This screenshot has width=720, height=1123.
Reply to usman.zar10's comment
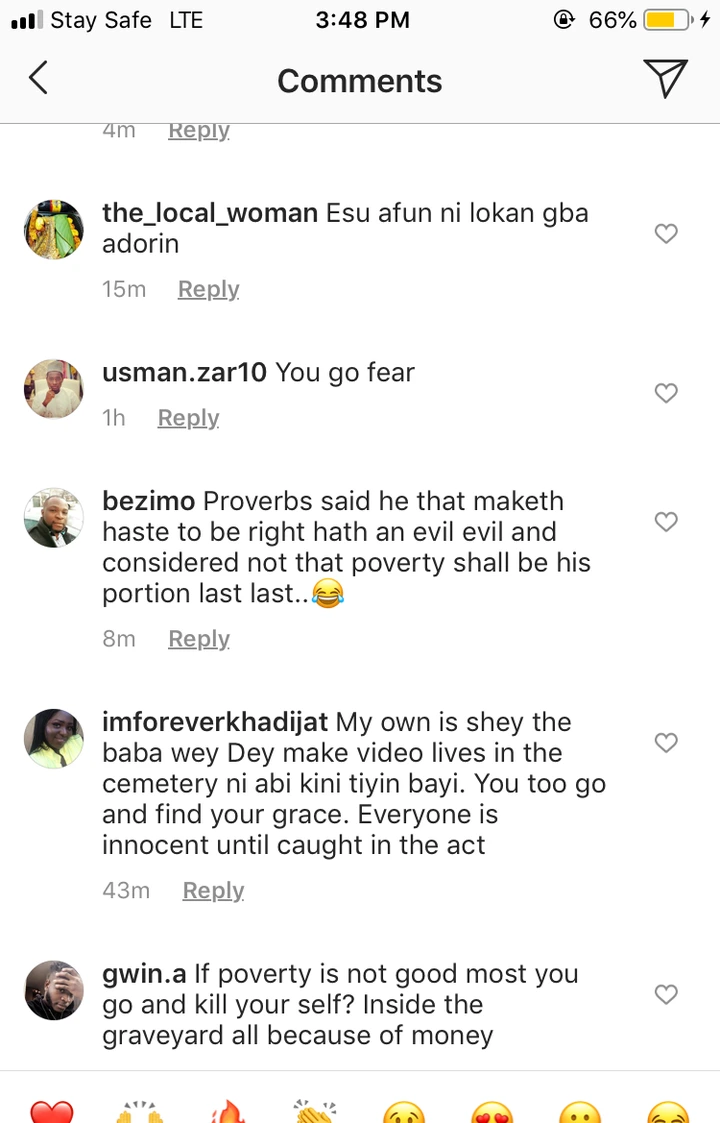pyautogui.click(x=188, y=418)
